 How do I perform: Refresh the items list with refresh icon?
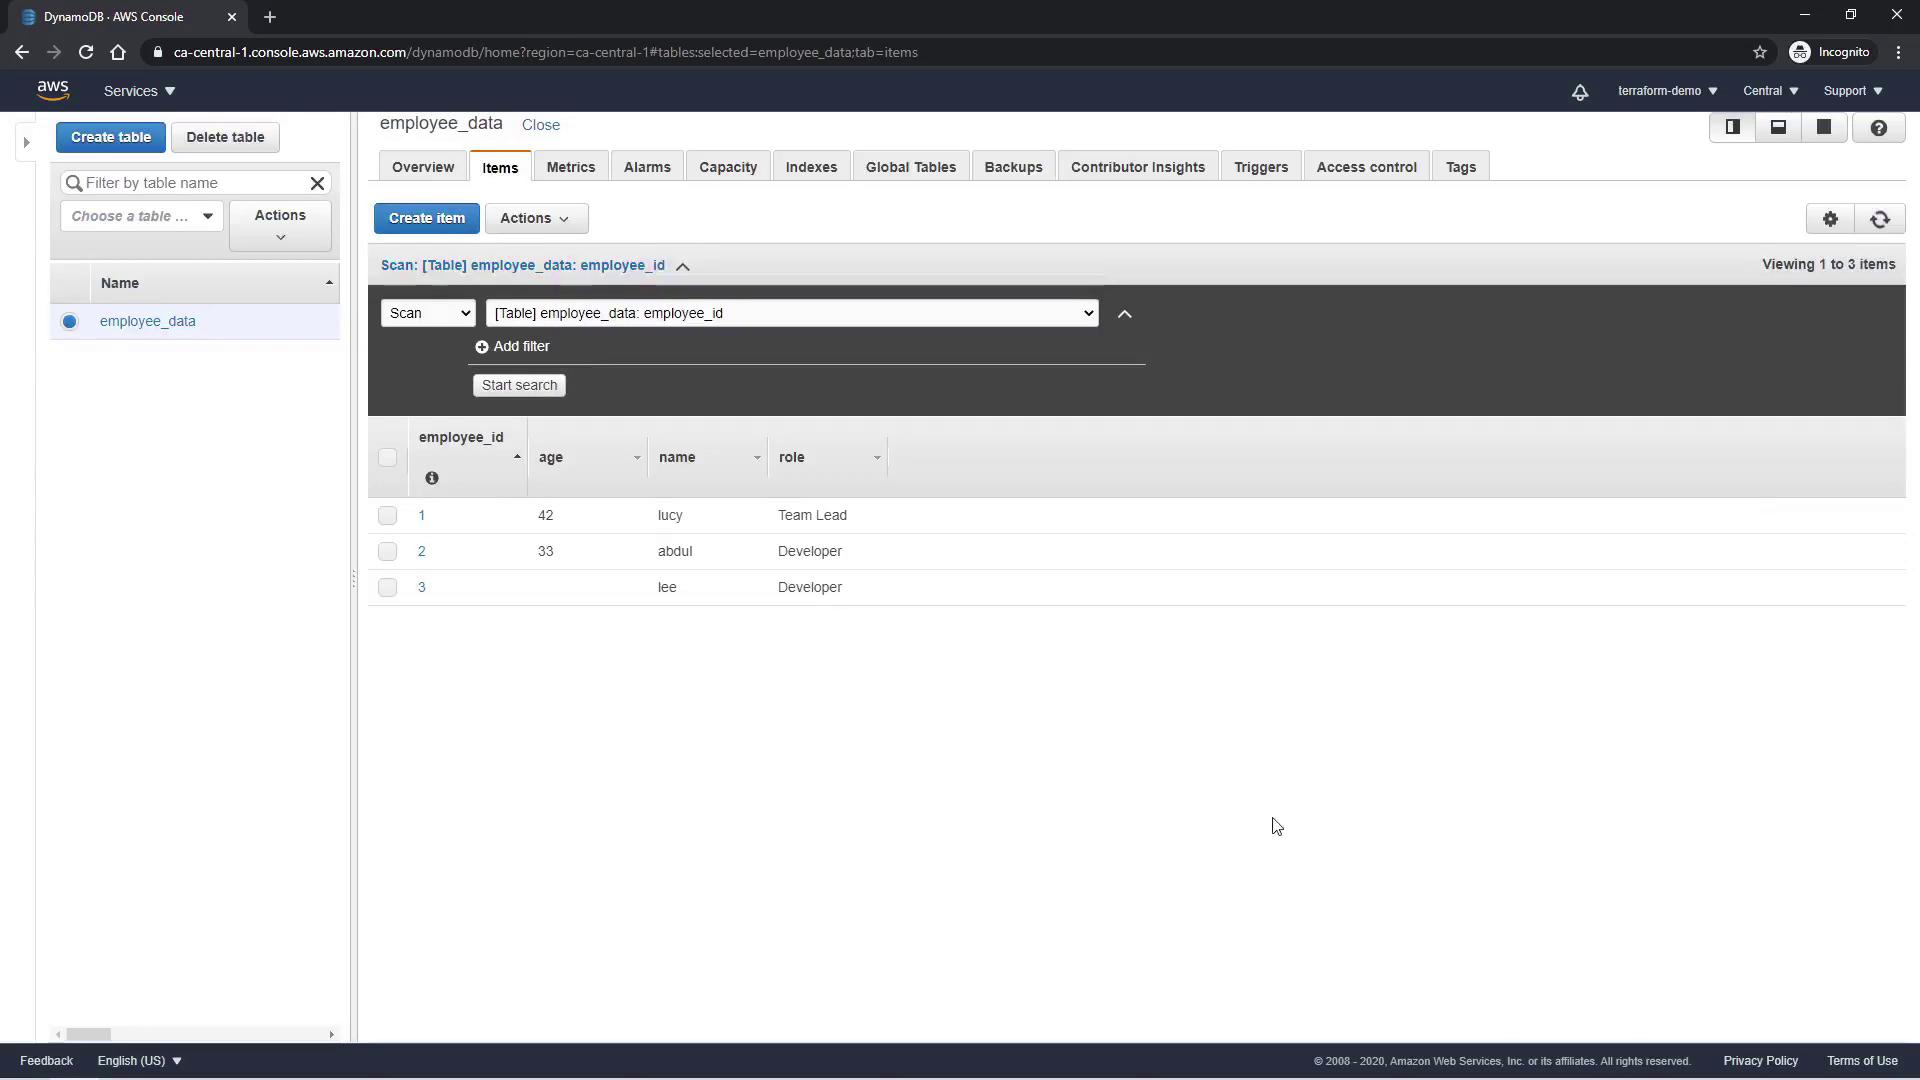coord(1880,219)
